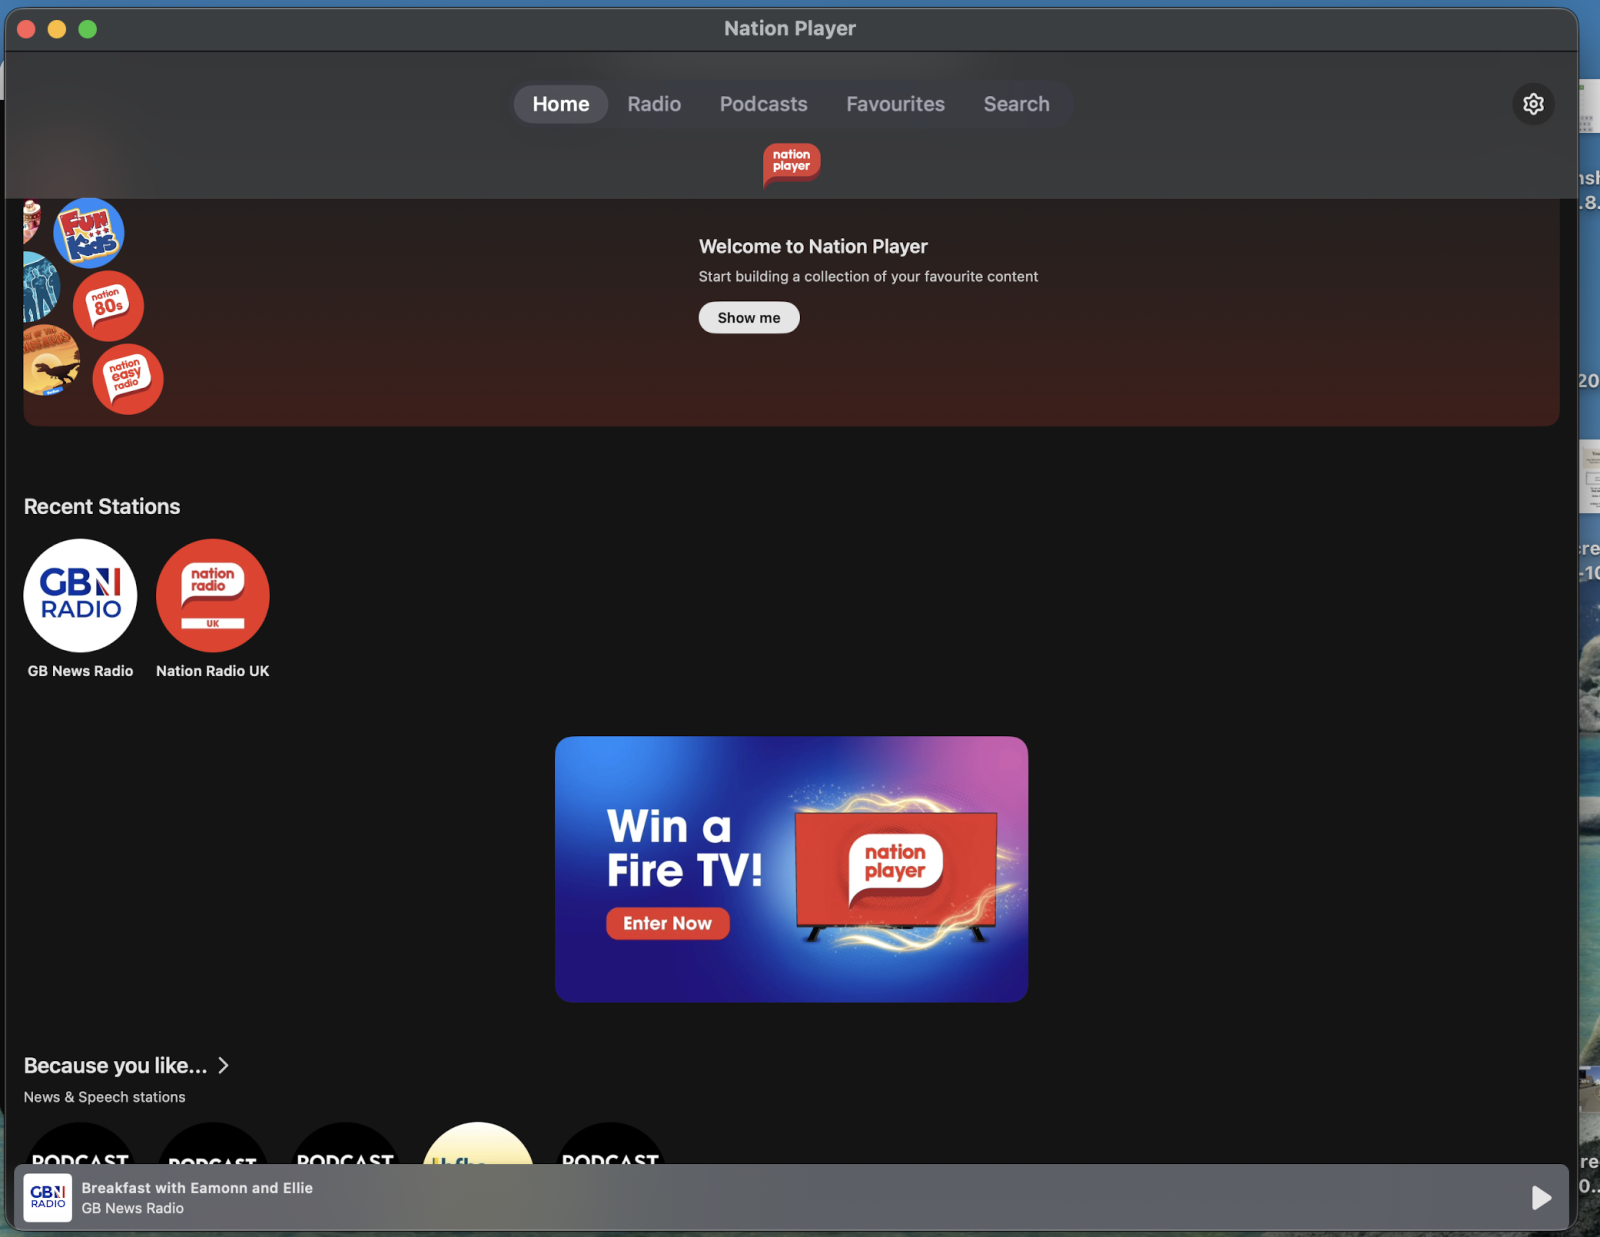
Task: Open the Fun Kids station bubble
Action: click(89, 233)
